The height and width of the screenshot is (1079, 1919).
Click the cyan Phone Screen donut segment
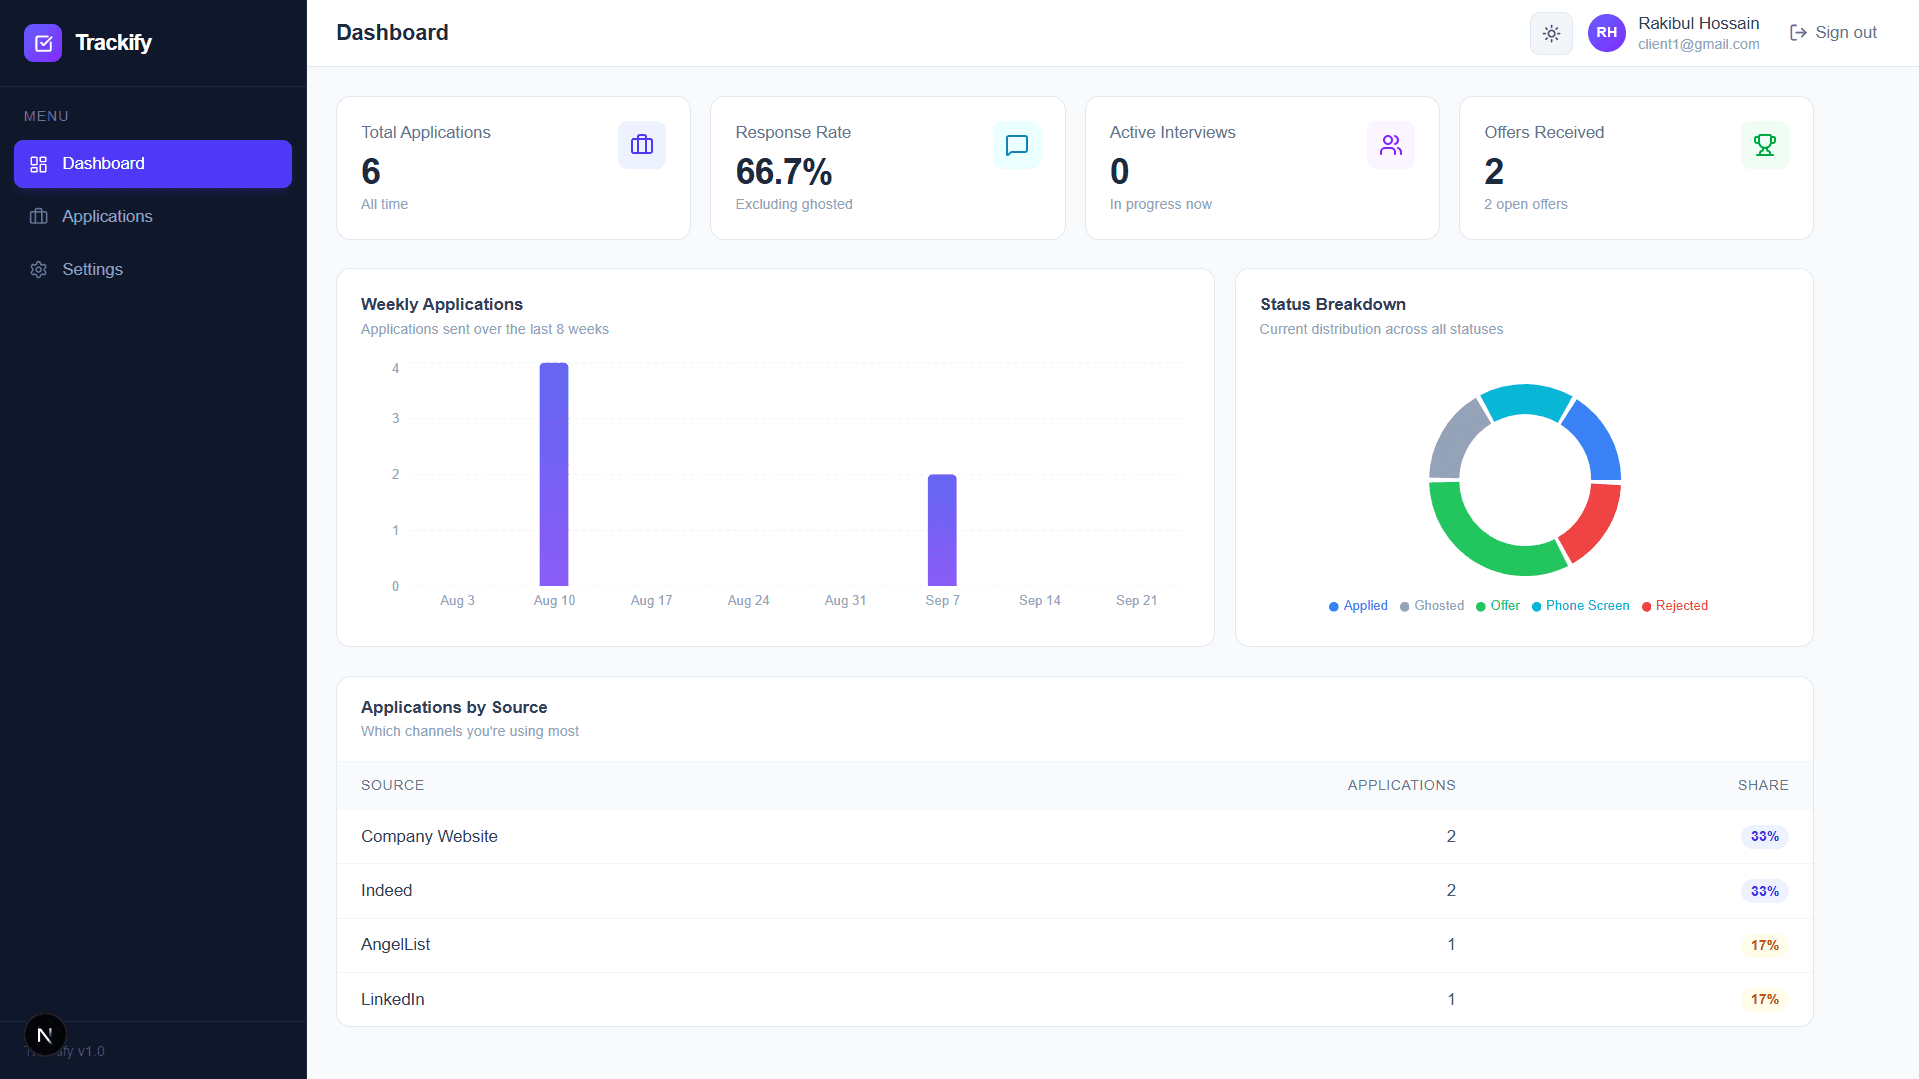[x=1525, y=399]
